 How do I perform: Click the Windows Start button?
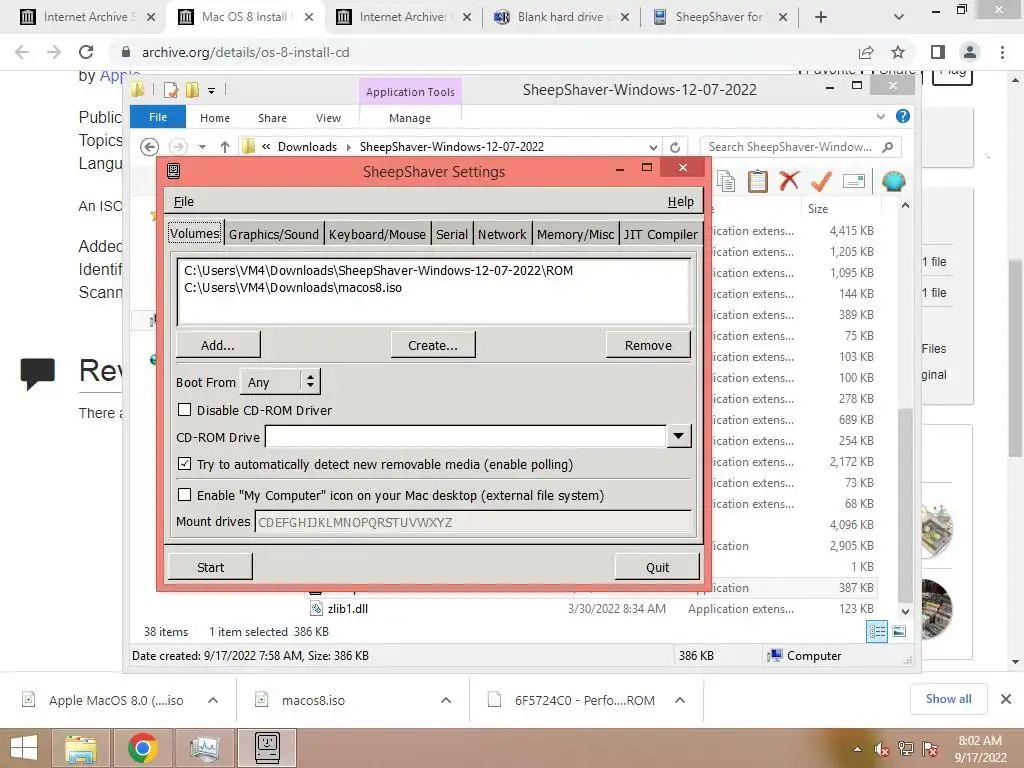pyautogui.click(x=25, y=748)
